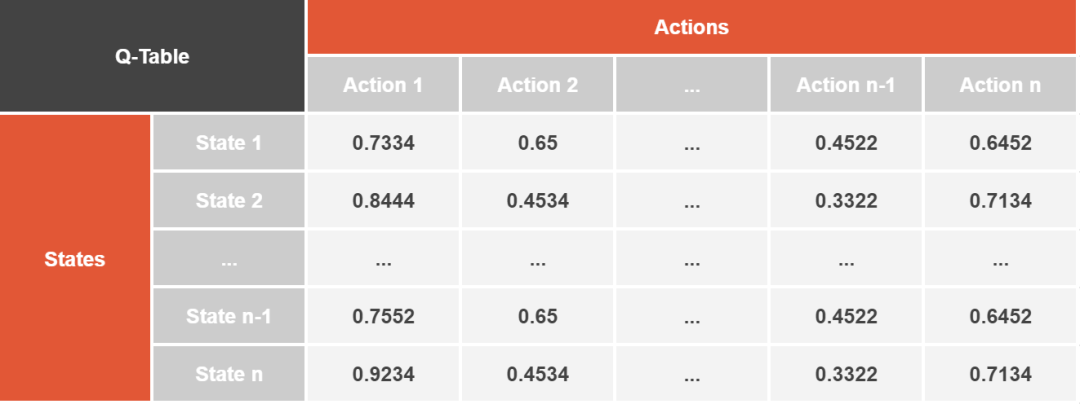Select the State 1 row header
Screen dimensions: 1080x404
click(229, 143)
